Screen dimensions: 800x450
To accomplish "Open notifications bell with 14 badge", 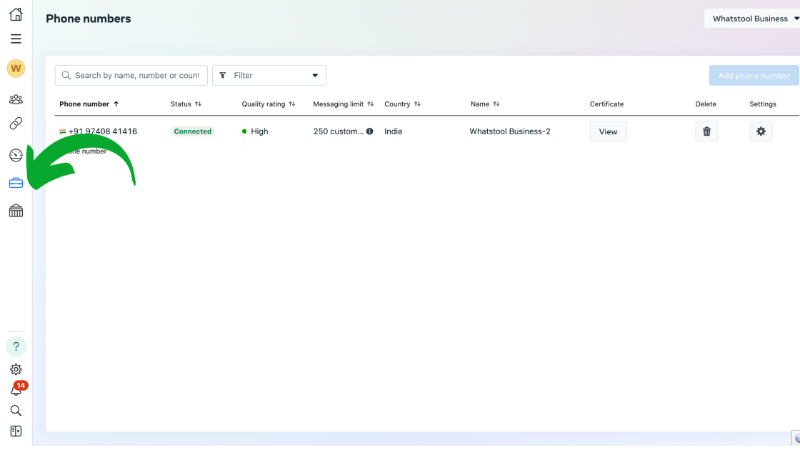I will click(x=16, y=390).
